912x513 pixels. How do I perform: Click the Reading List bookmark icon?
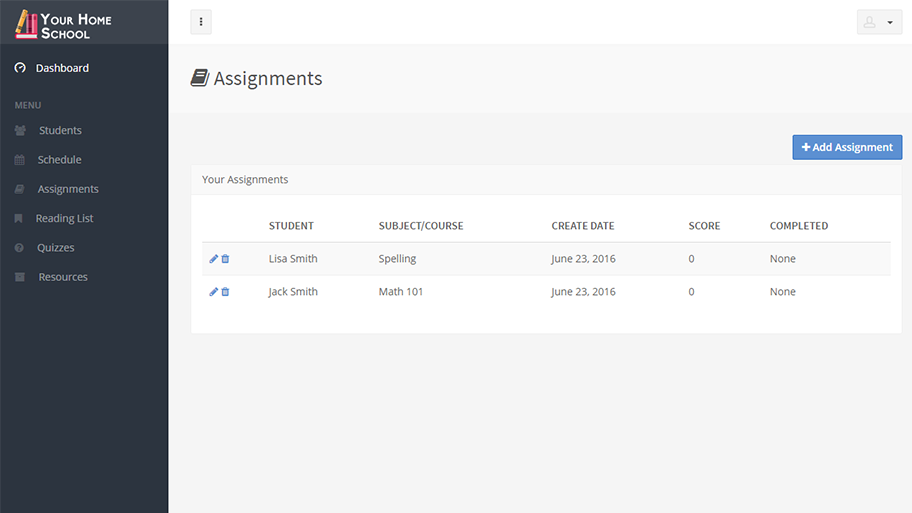tap(19, 218)
